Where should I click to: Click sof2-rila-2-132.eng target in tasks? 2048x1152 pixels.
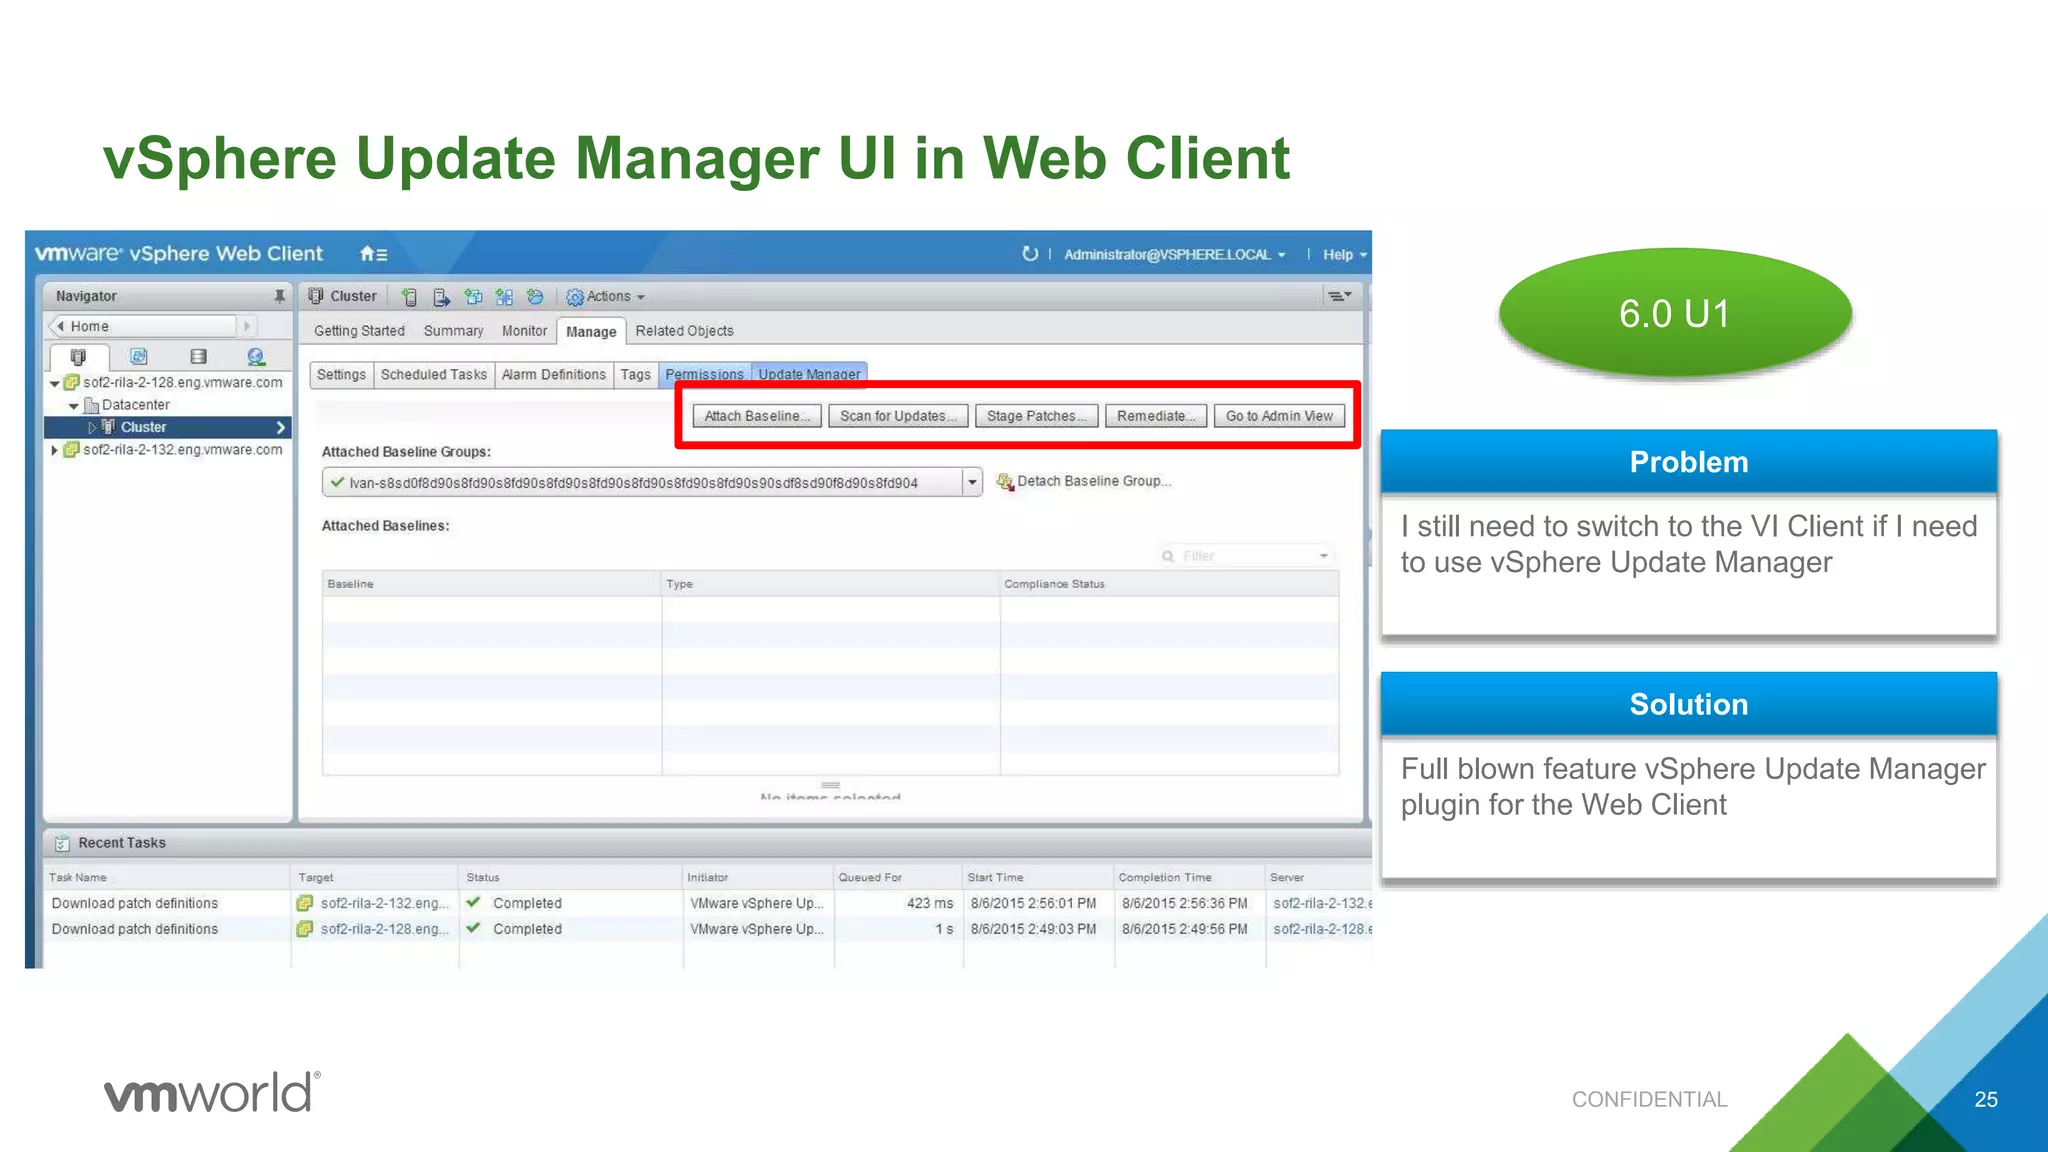click(384, 903)
